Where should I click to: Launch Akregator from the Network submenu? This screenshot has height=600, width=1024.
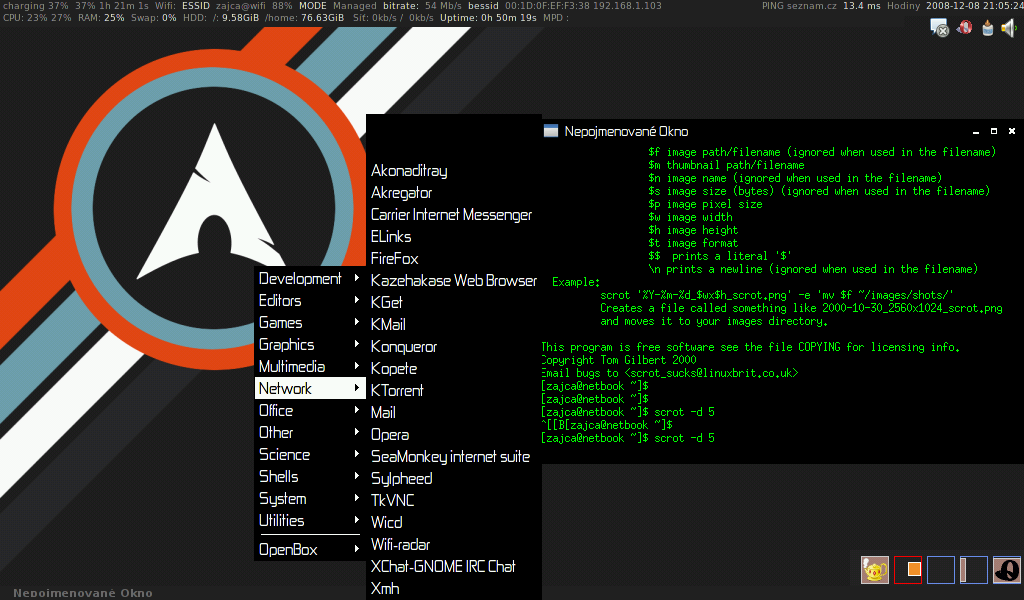[x=454, y=193]
